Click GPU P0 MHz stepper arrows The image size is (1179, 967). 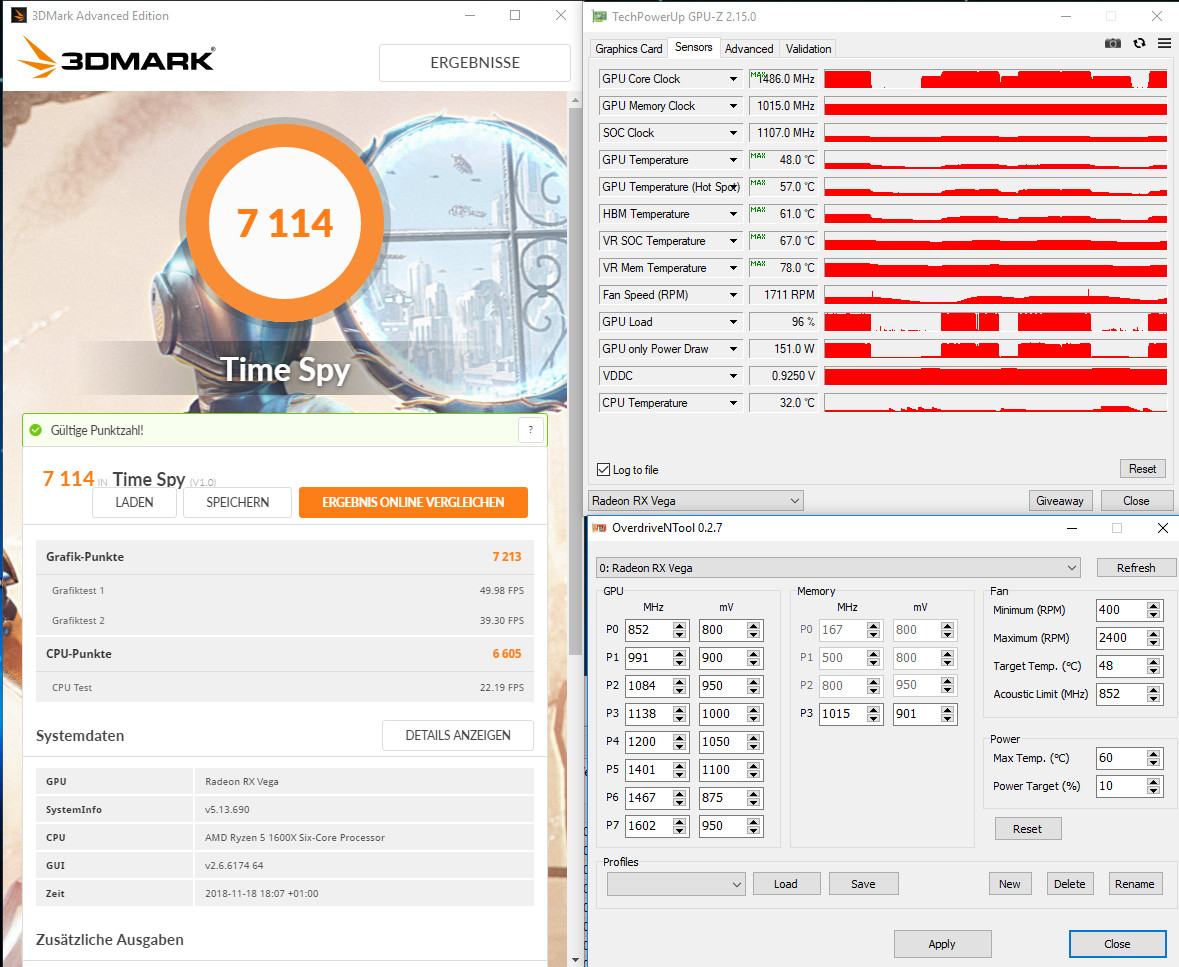pos(680,630)
